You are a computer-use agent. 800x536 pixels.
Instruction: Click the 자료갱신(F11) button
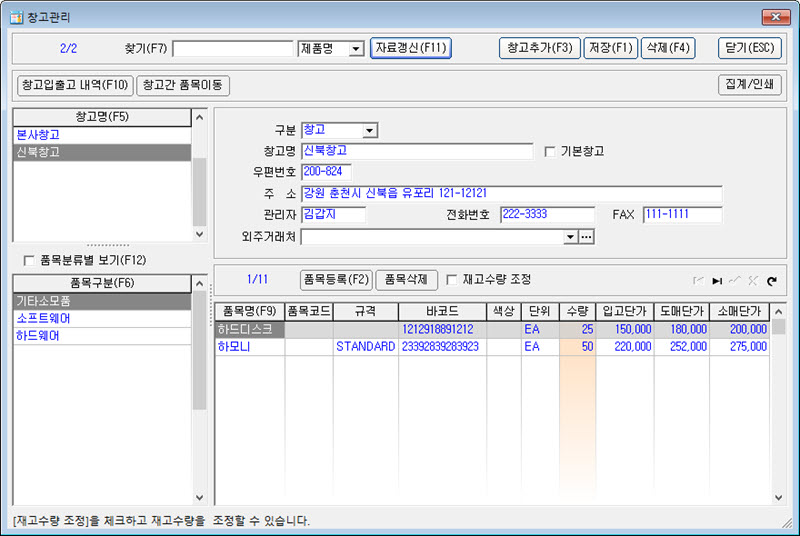[x=411, y=48]
